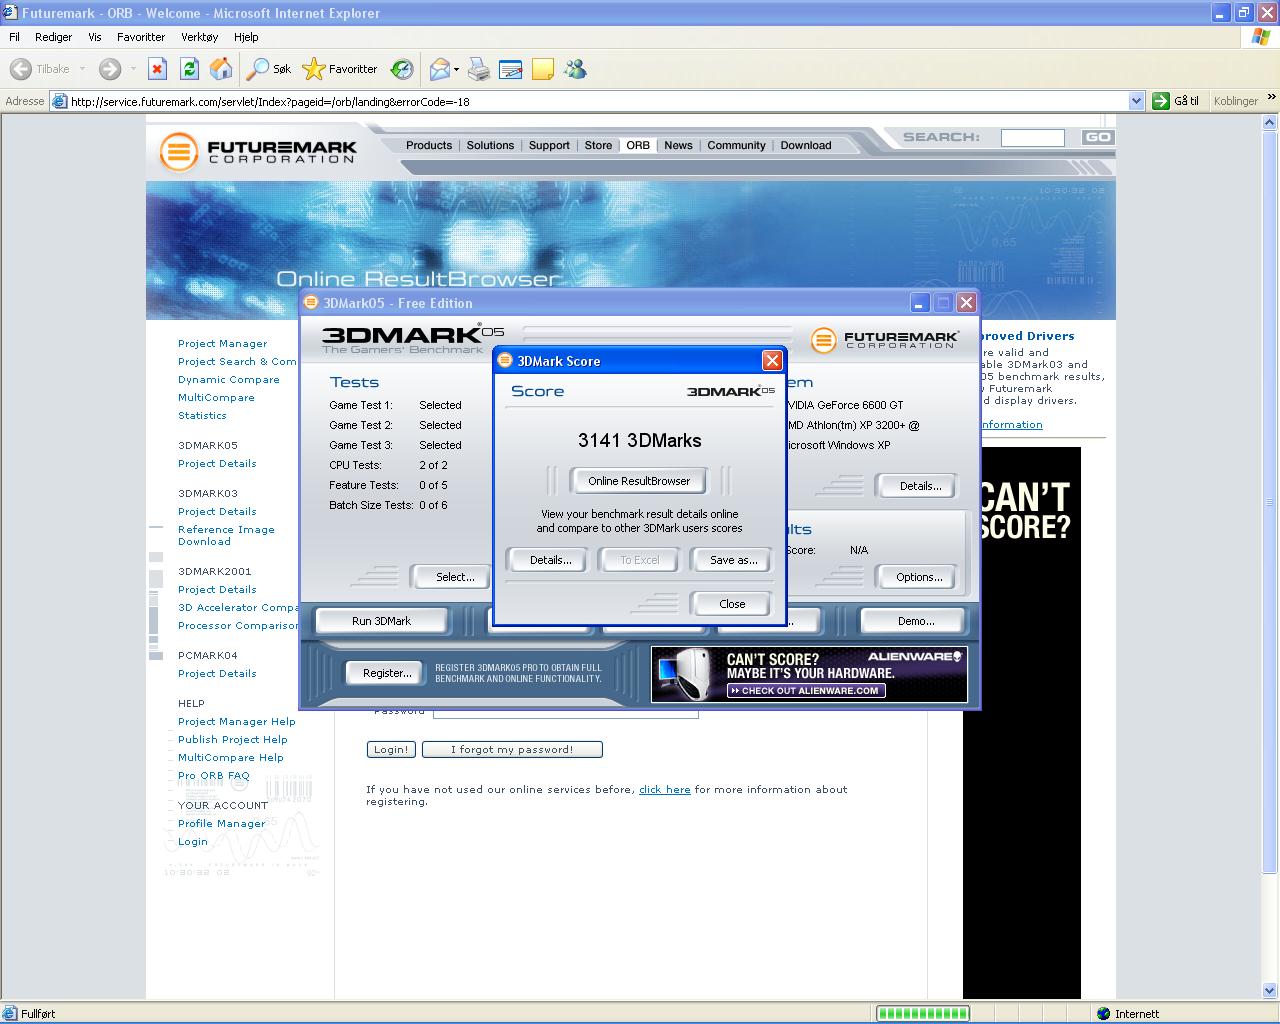Stop page loading with the red X icon

[157, 69]
